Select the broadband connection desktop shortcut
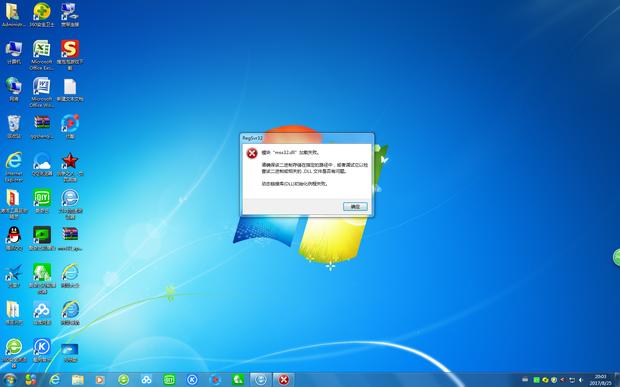This screenshot has height=387, width=620. pyautogui.click(x=70, y=15)
